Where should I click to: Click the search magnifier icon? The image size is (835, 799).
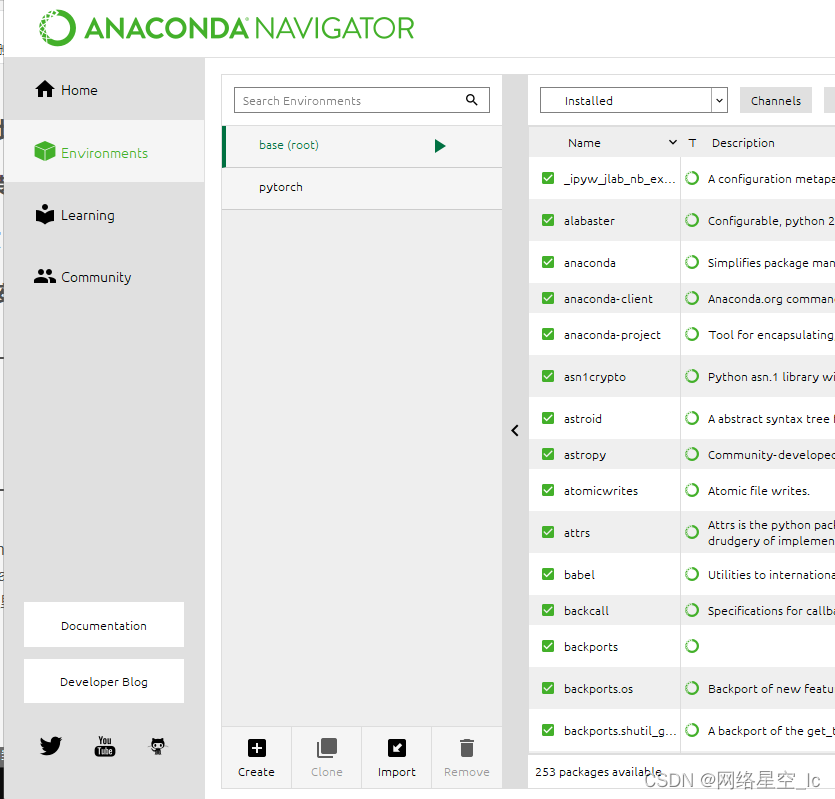[x=471, y=100]
